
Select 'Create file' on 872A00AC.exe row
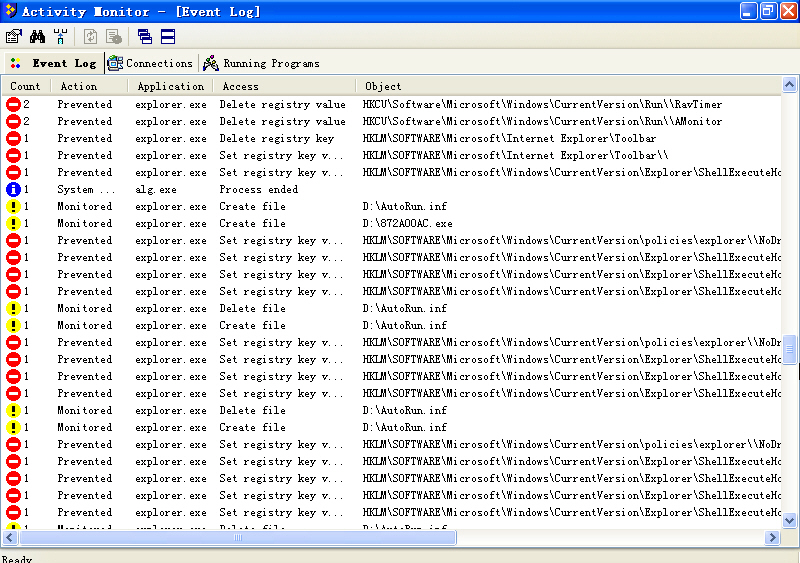[x=253, y=224]
